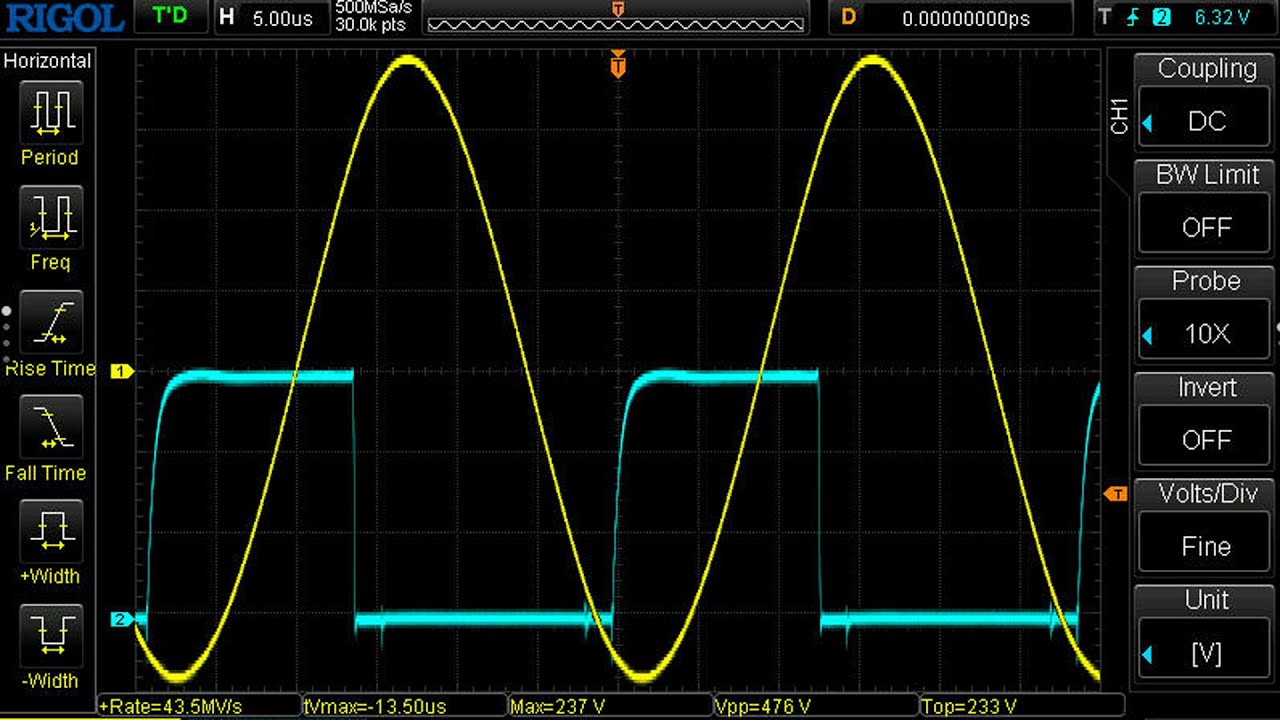Select the Freq measurement icon
This screenshot has width=1280, height=720.
pyautogui.click(x=51, y=217)
